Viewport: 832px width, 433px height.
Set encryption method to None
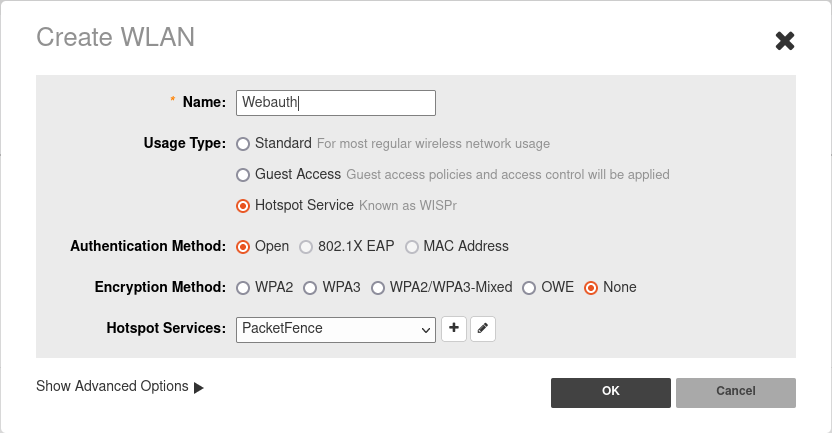tap(591, 288)
